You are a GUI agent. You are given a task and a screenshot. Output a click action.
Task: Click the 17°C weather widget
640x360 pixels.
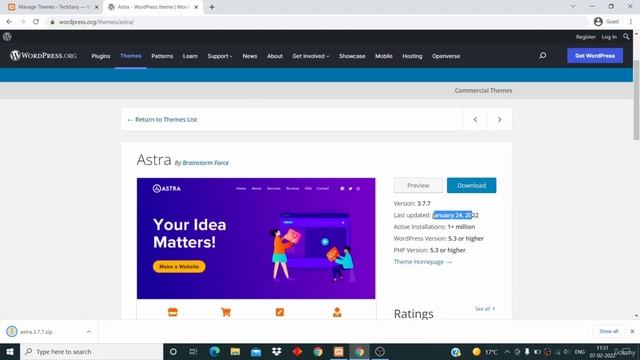point(485,351)
